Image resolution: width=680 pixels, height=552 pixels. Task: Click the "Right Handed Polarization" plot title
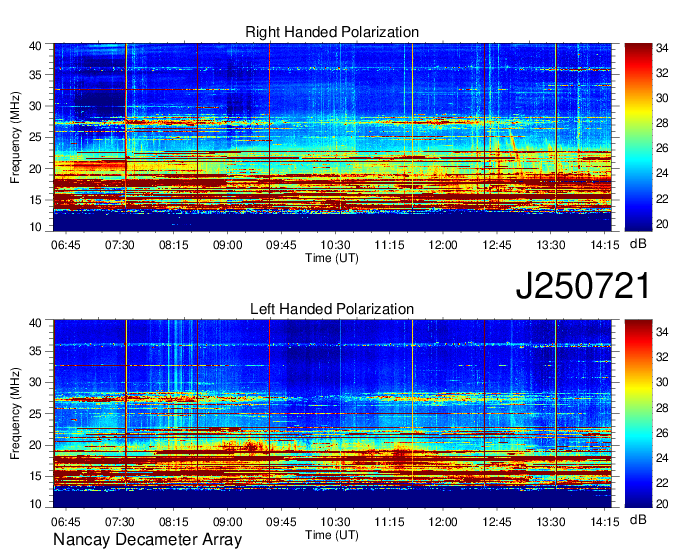point(332,32)
